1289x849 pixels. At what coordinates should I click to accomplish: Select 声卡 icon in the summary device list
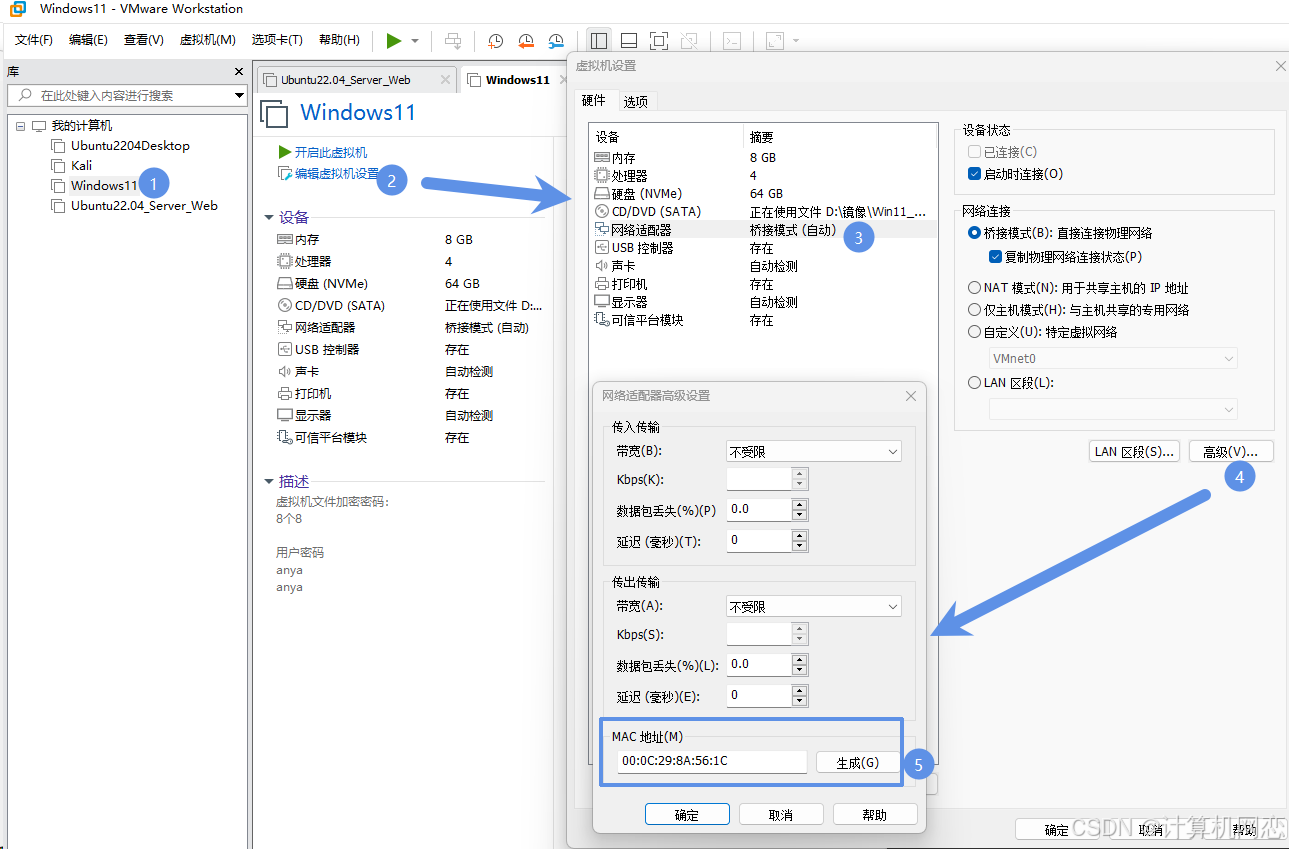click(285, 371)
